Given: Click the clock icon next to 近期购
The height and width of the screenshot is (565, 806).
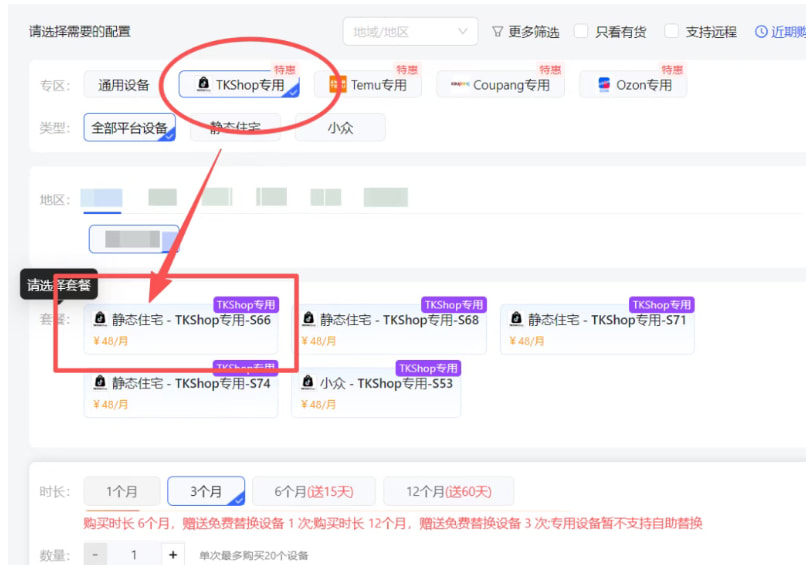Looking at the screenshot, I should (x=761, y=32).
